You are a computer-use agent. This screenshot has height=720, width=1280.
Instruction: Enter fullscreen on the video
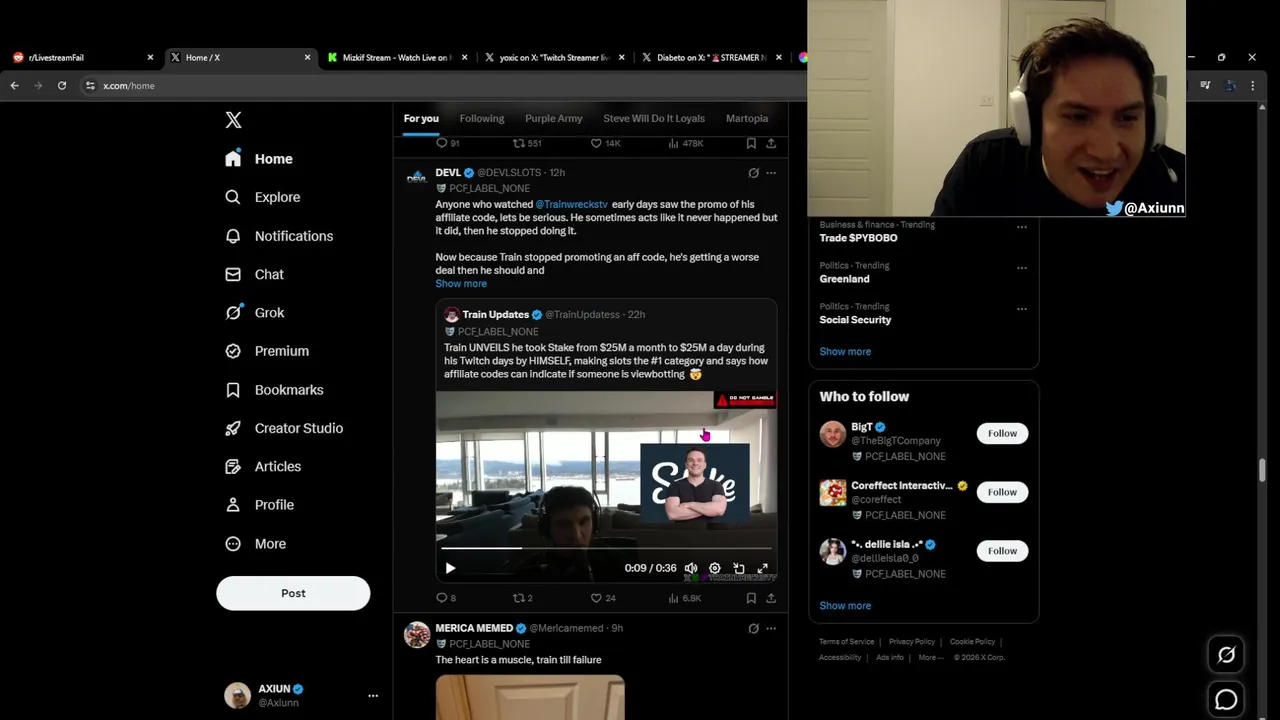pos(763,568)
